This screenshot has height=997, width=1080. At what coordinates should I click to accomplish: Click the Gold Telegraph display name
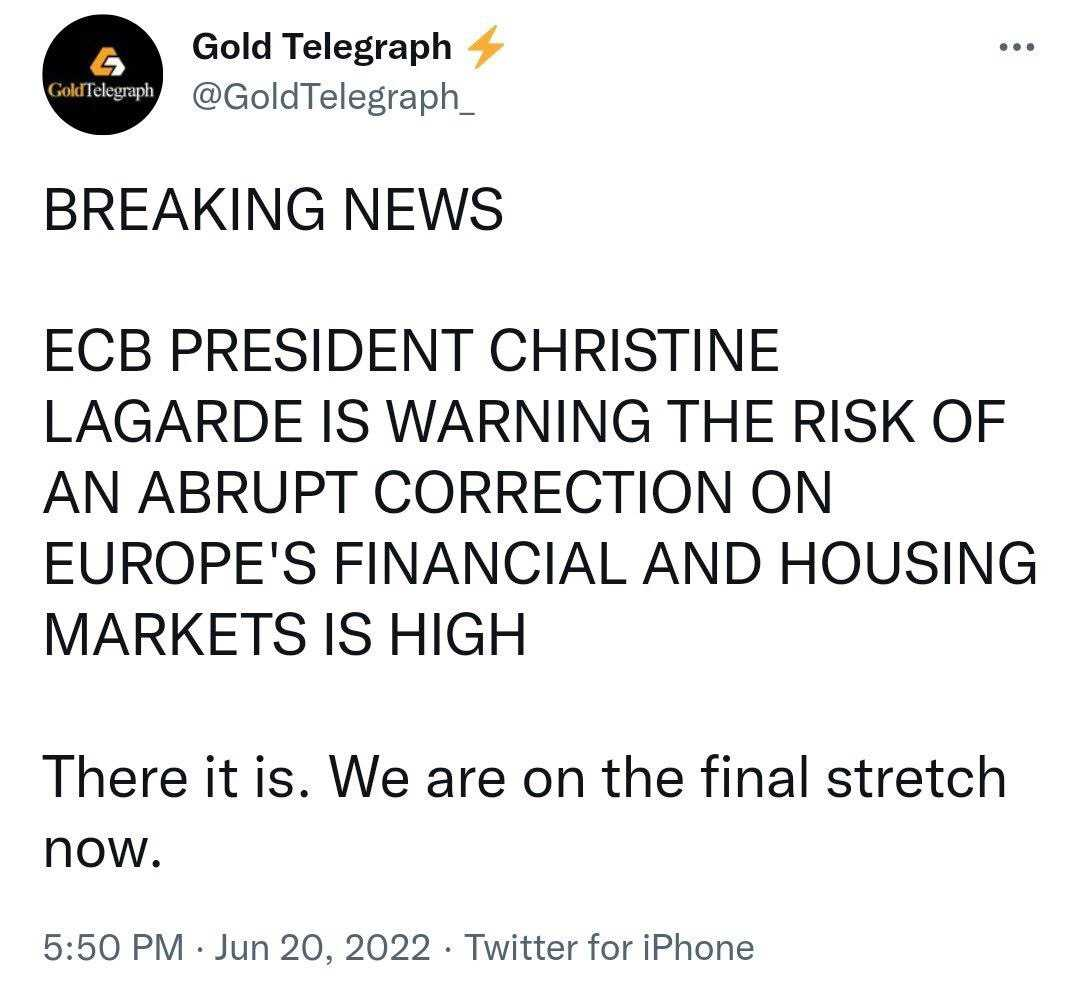tap(322, 47)
